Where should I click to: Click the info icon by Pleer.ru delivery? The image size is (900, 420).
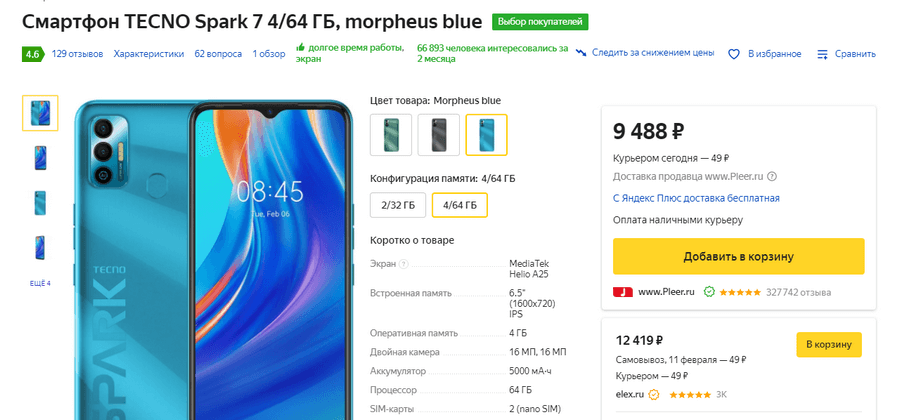pyautogui.click(x=772, y=177)
